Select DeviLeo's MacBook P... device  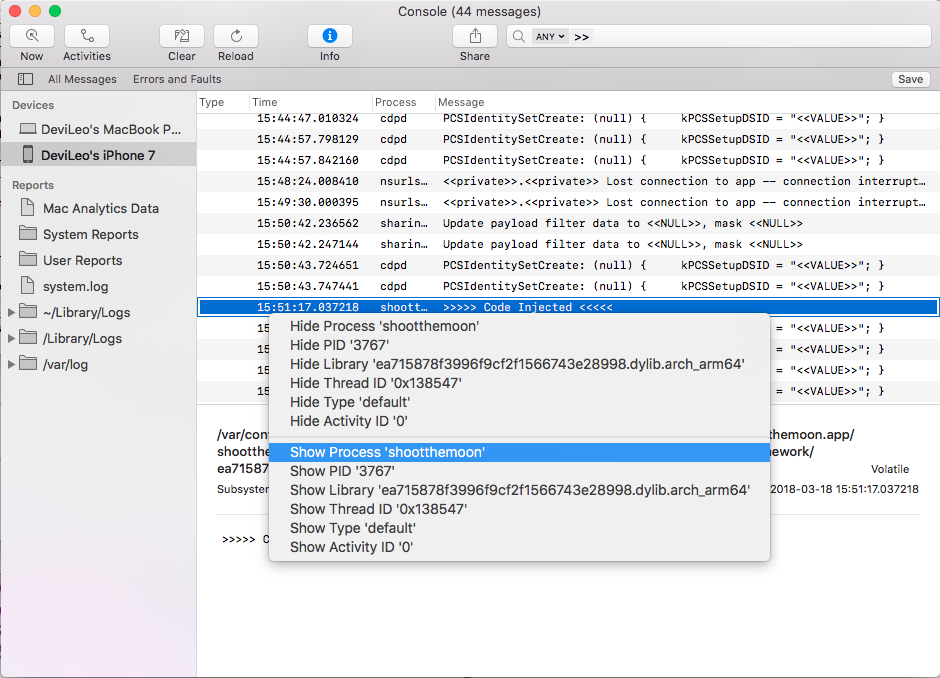[111, 129]
